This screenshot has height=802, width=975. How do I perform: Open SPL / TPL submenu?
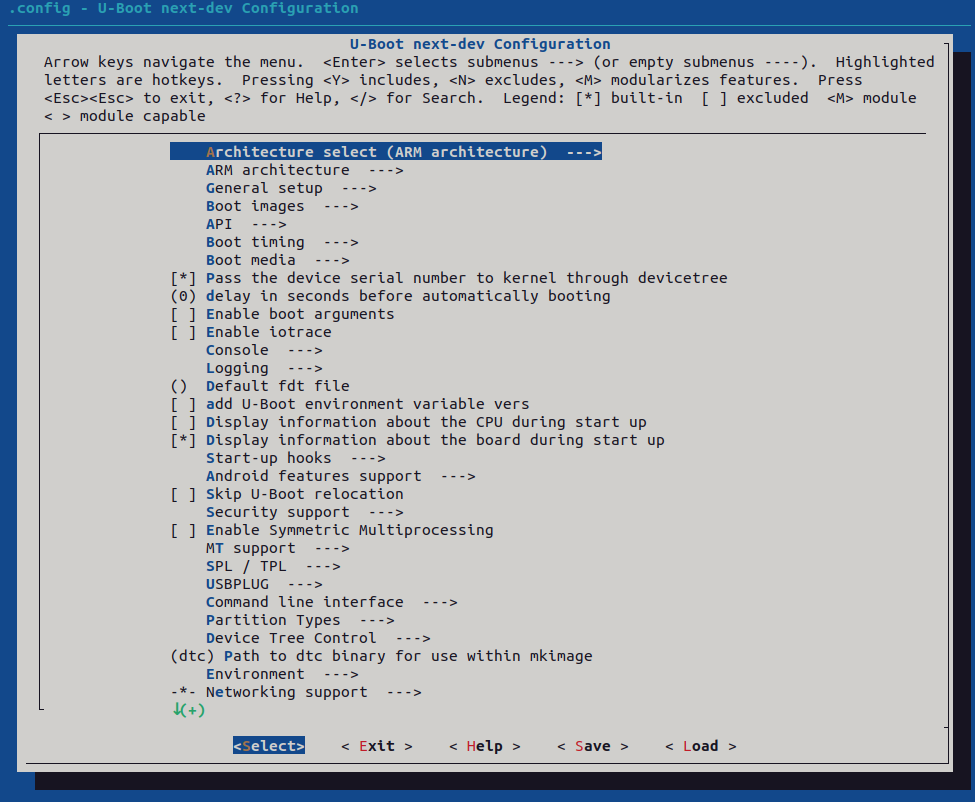274,566
